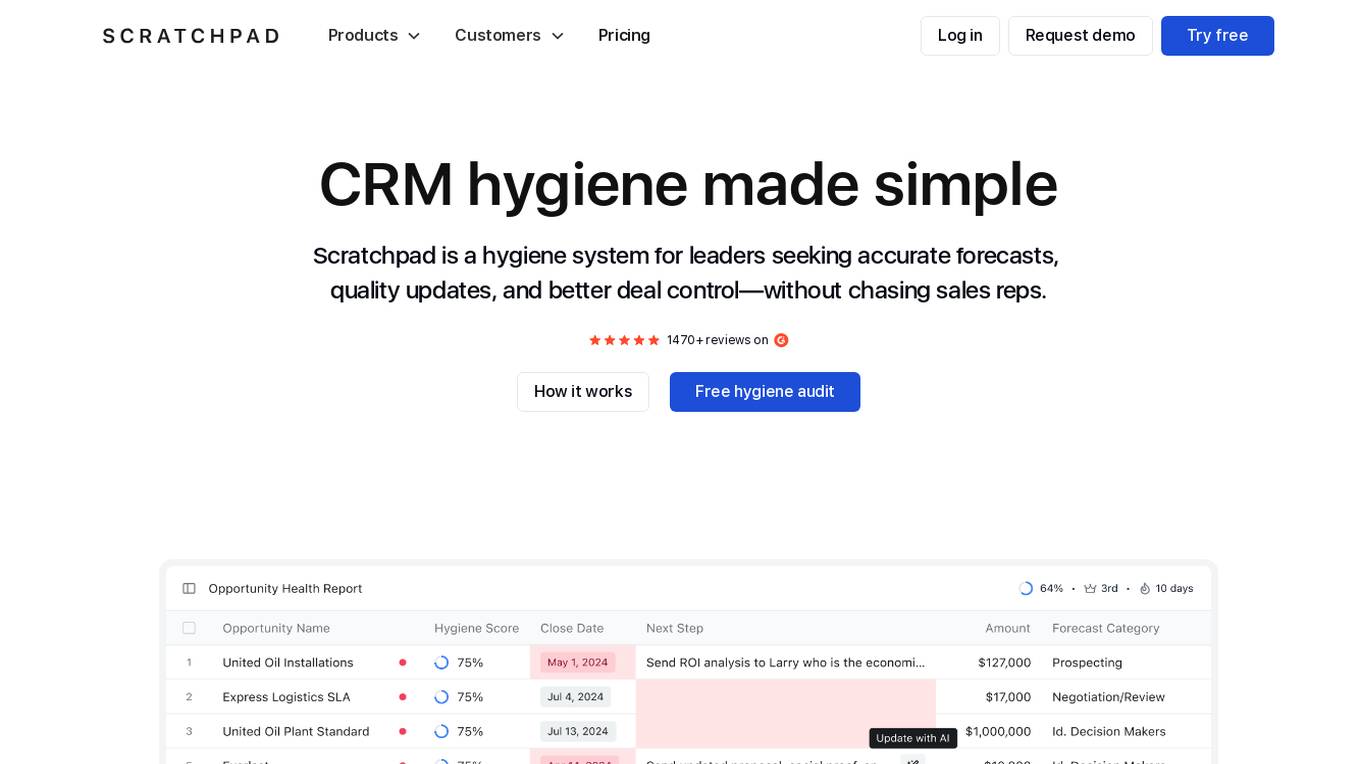Click the Close Date column header
This screenshot has height=764, width=1360.
(572, 628)
